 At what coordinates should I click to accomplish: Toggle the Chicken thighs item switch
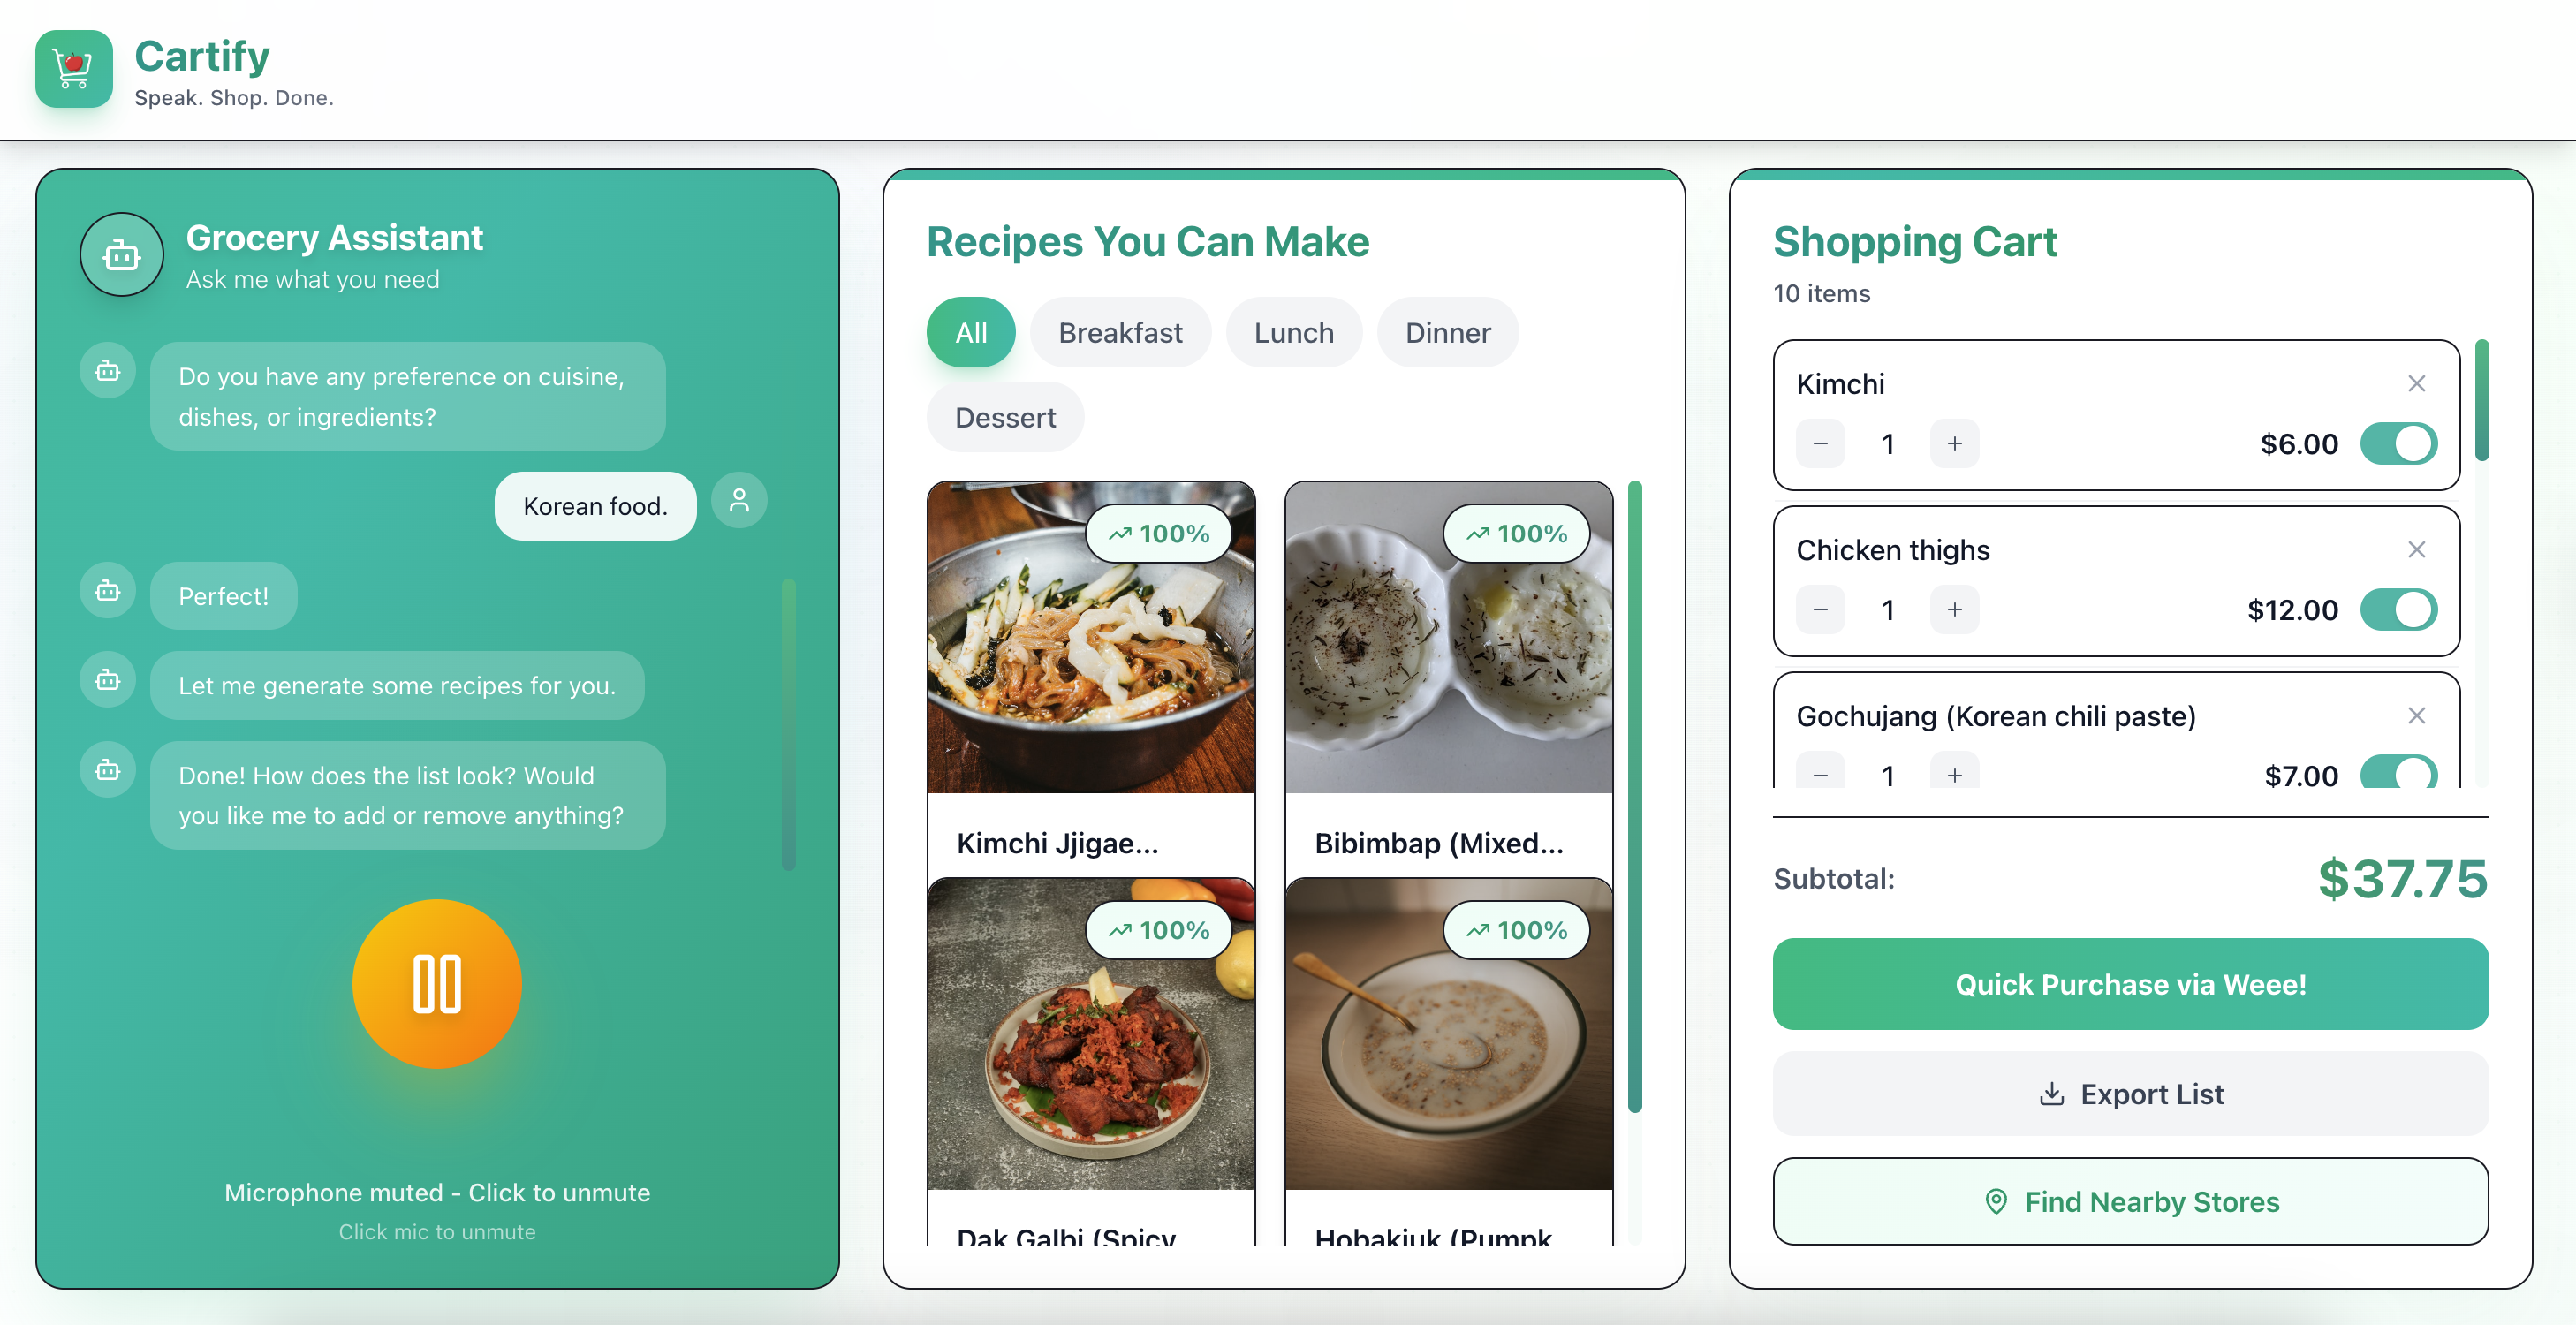(2398, 610)
